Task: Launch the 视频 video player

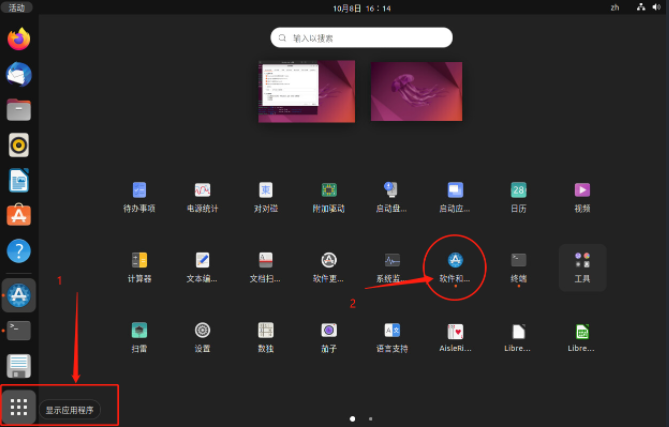Action: (x=582, y=197)
